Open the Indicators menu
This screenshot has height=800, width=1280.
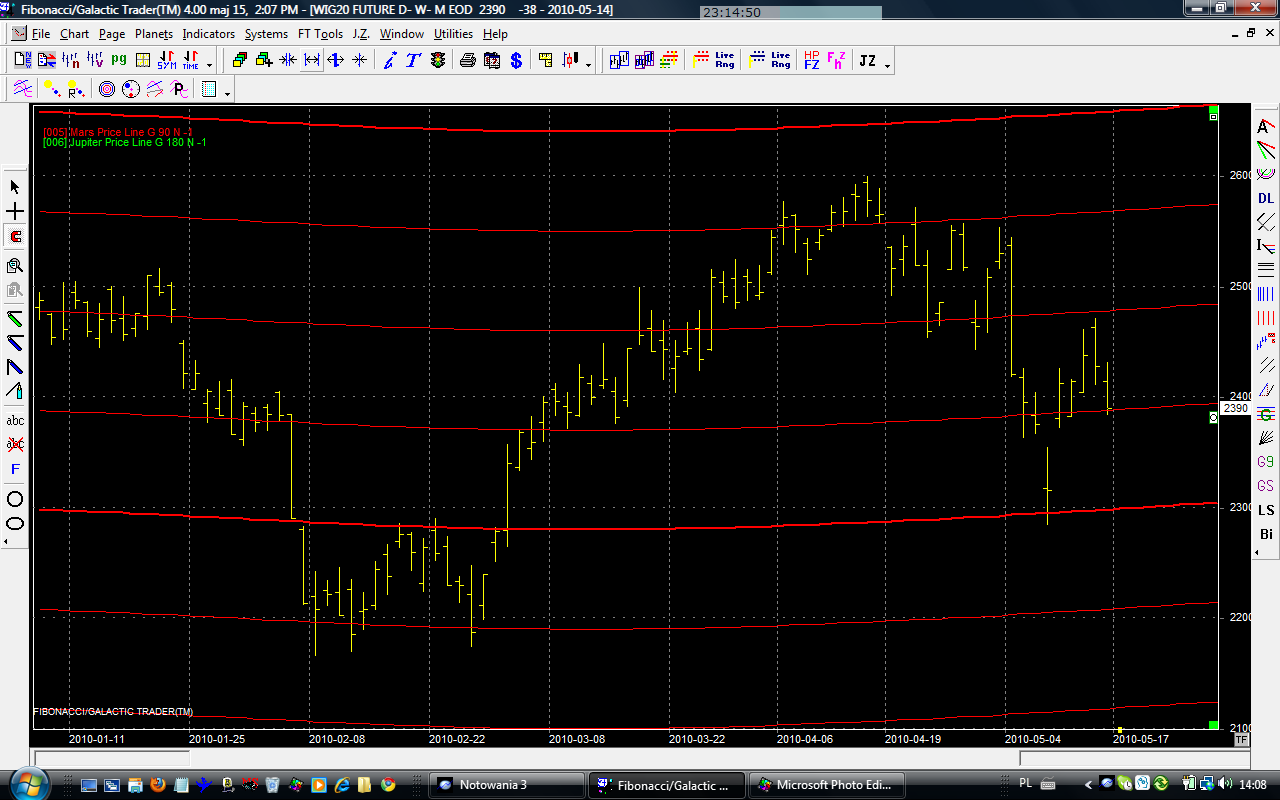click(208, 34)
